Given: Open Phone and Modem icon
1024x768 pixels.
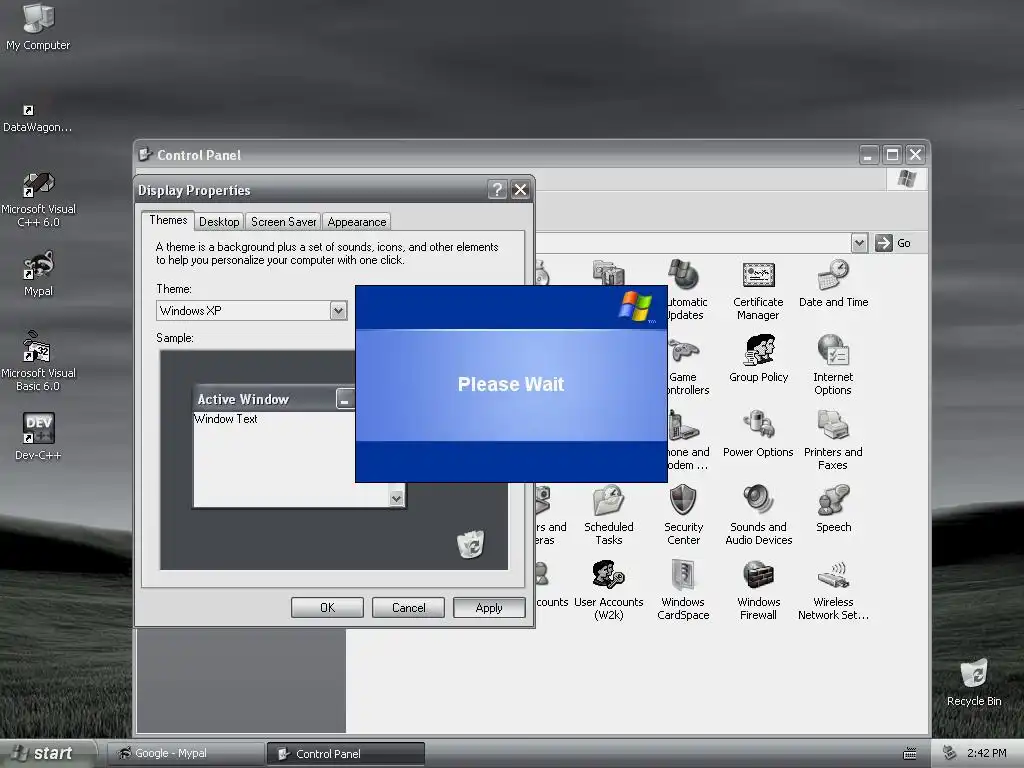Looking at the screenshot, I should [688, 441].
